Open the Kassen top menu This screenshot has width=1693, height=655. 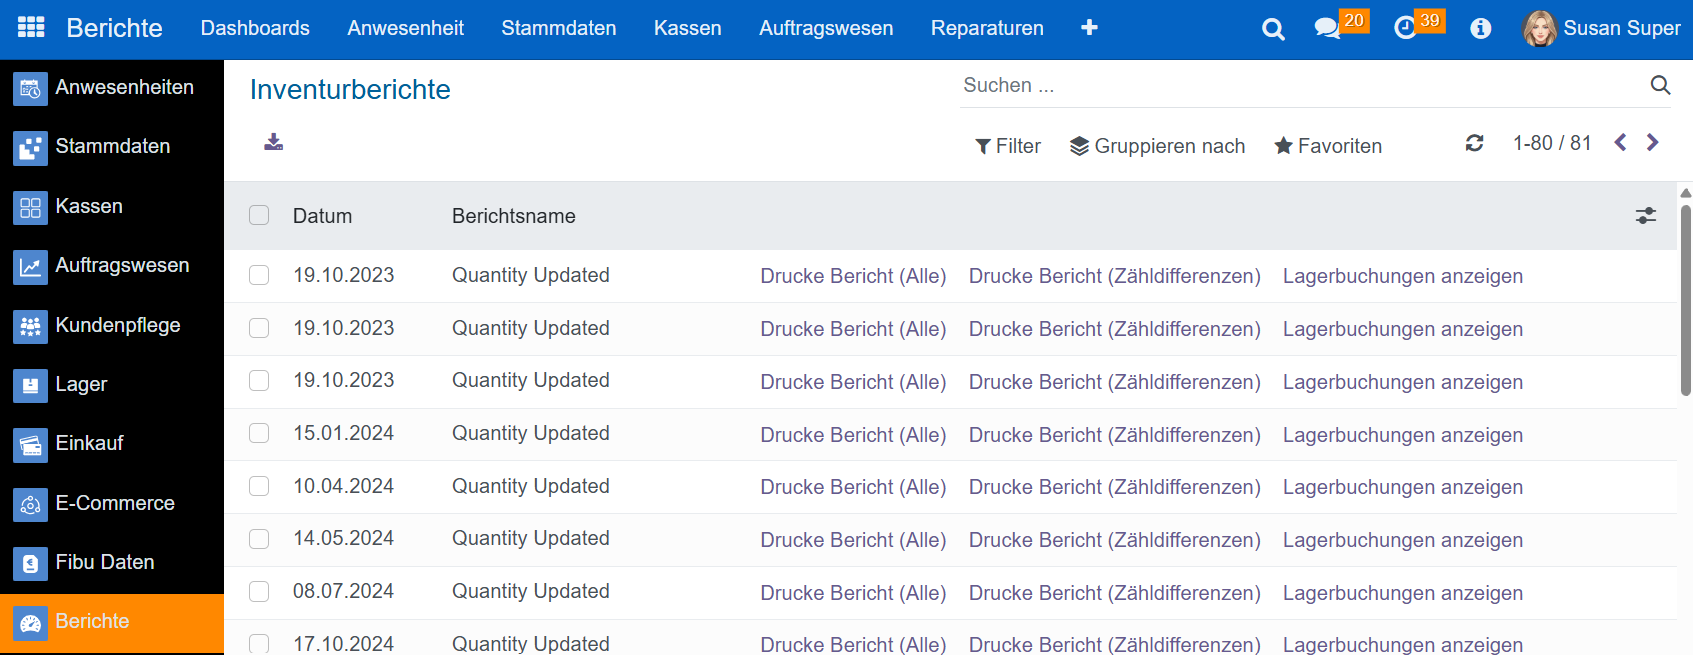687,28
